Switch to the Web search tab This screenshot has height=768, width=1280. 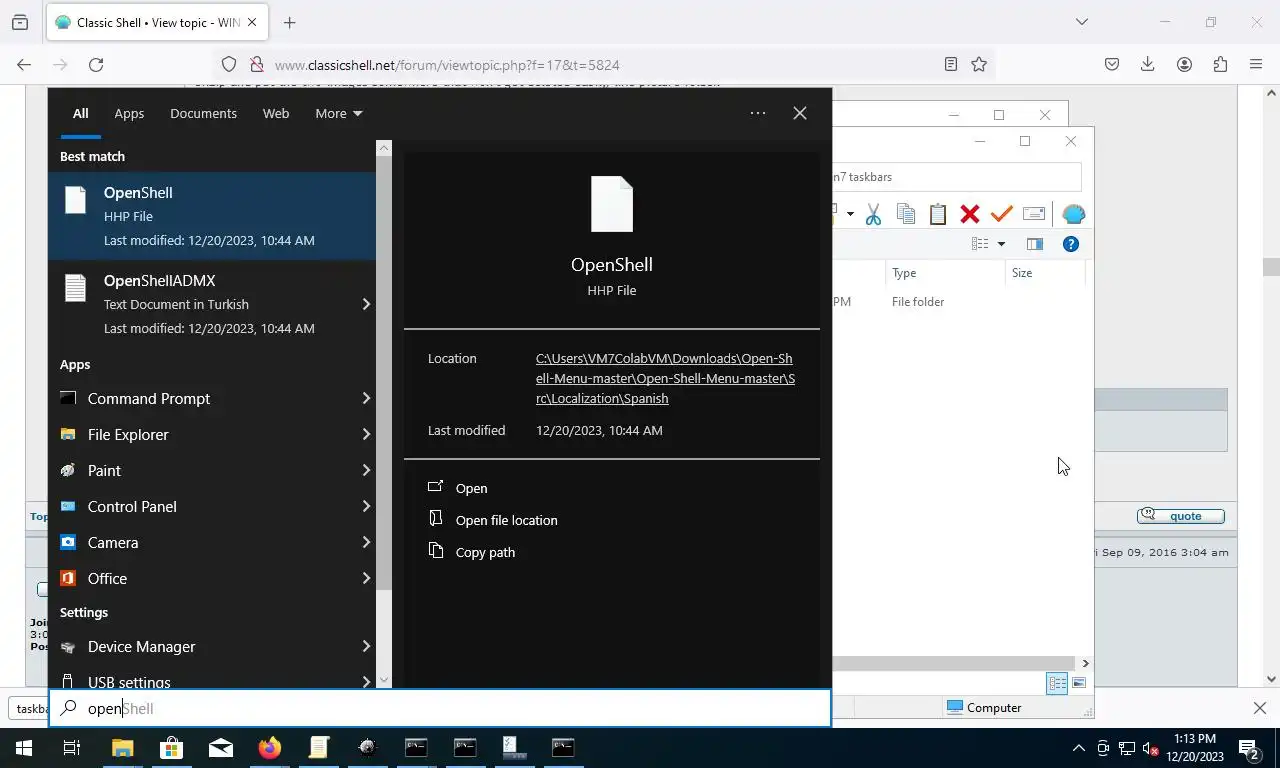[x=276, y=113]
